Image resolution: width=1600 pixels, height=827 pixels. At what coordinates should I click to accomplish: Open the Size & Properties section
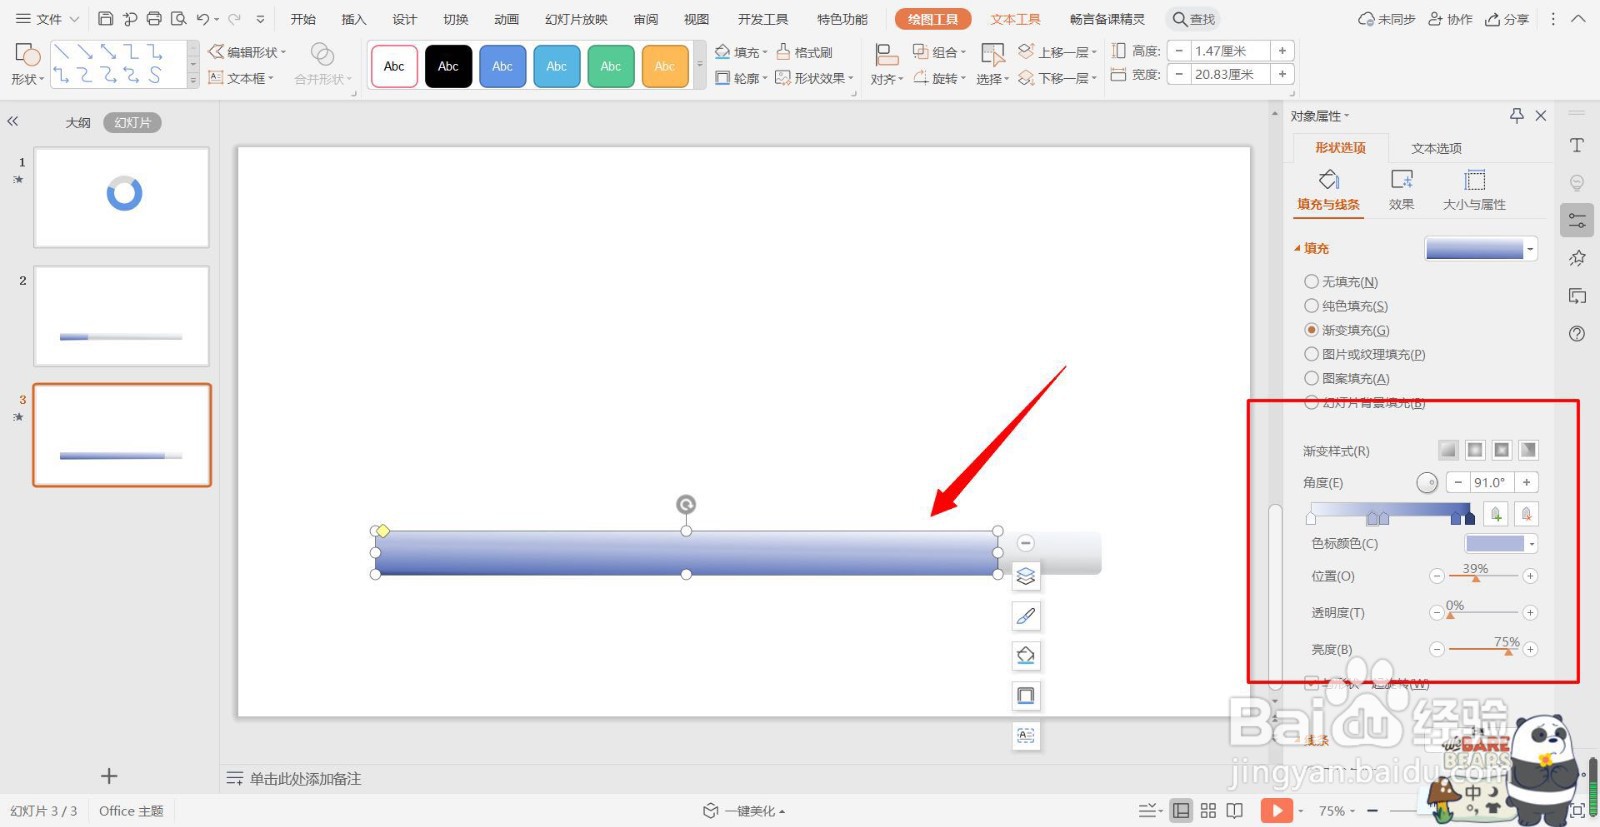click(x=1474, y=190)
